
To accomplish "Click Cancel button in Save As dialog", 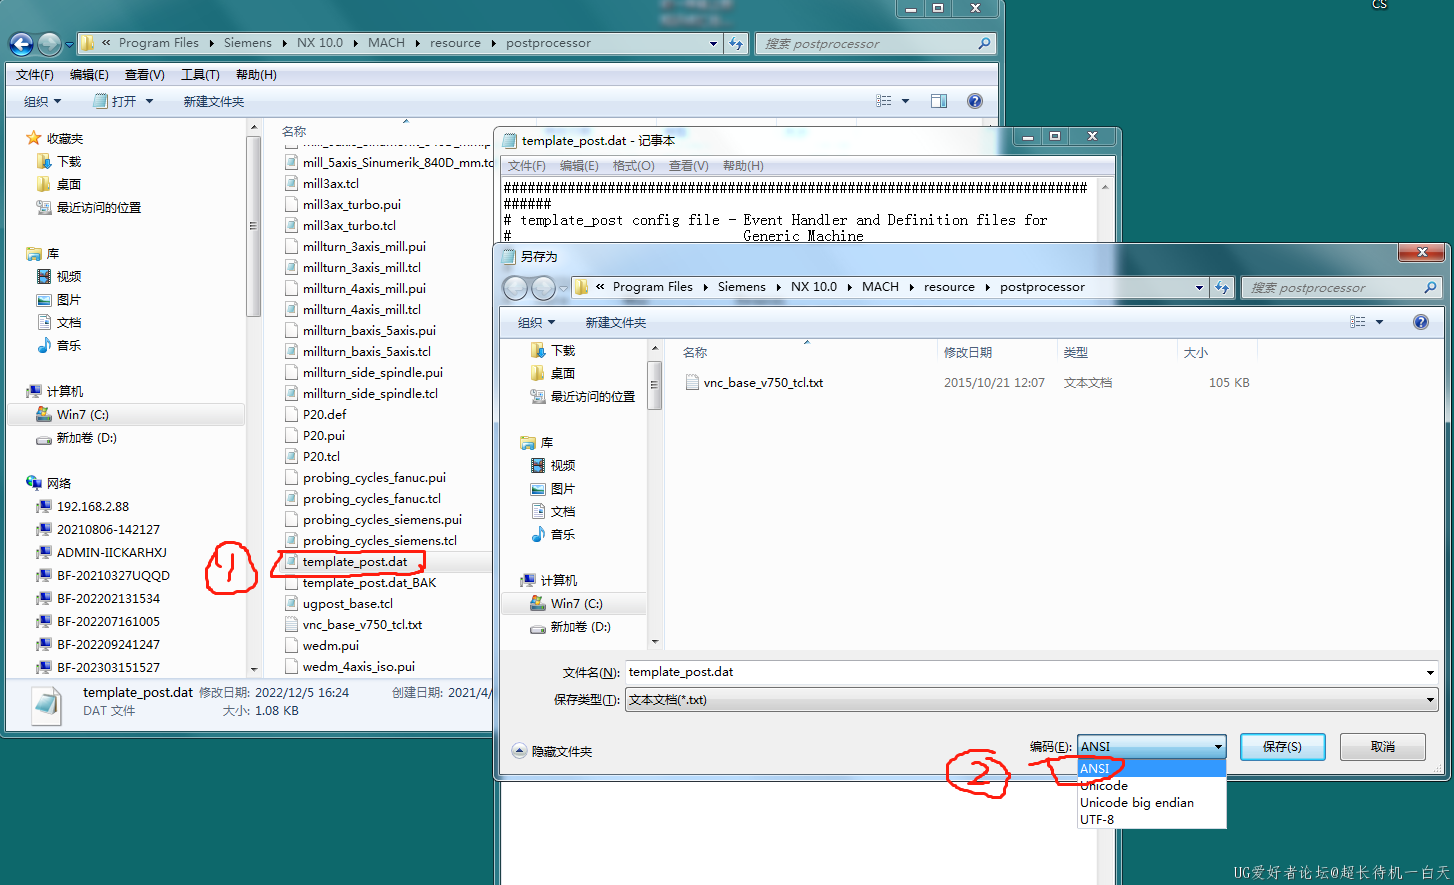I will click(x=1383, y=746).
